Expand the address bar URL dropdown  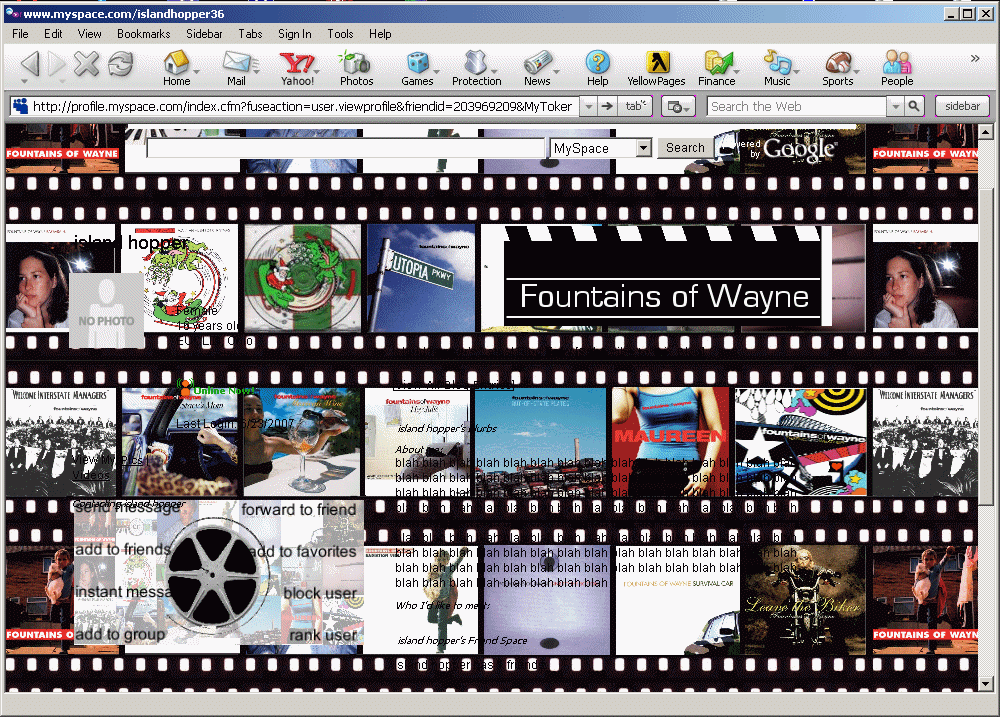pyautogui.click(x=589, y=107)
